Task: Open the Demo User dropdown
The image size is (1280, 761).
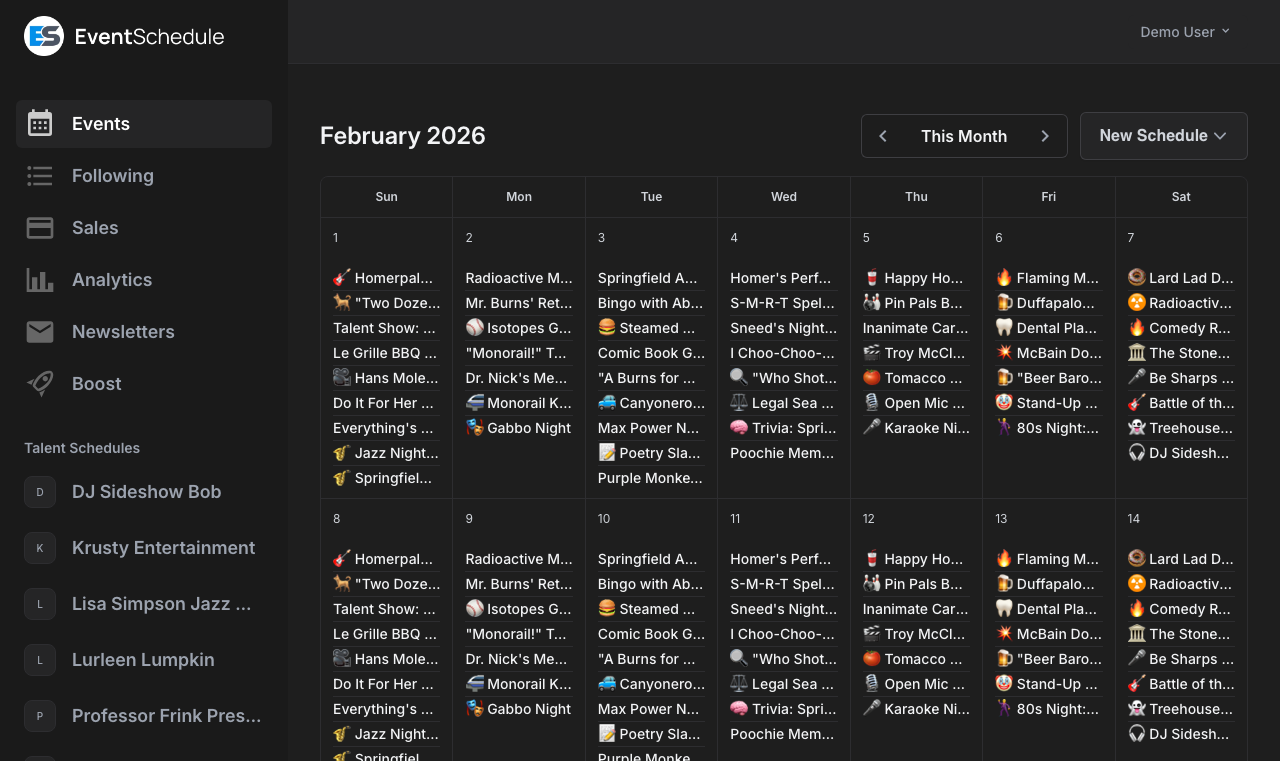Action: pos(1184,31)
